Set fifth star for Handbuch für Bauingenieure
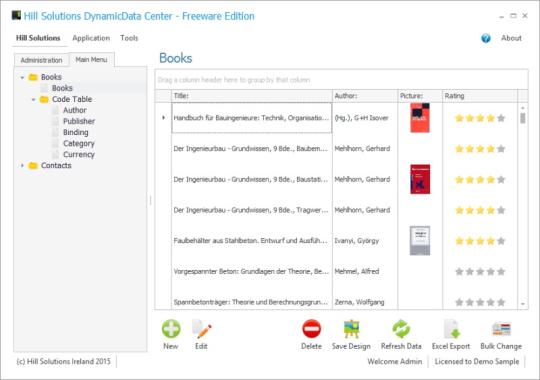The width and height of the screenshot is (540, 380). pyautogui.click(x=501, y=118)
